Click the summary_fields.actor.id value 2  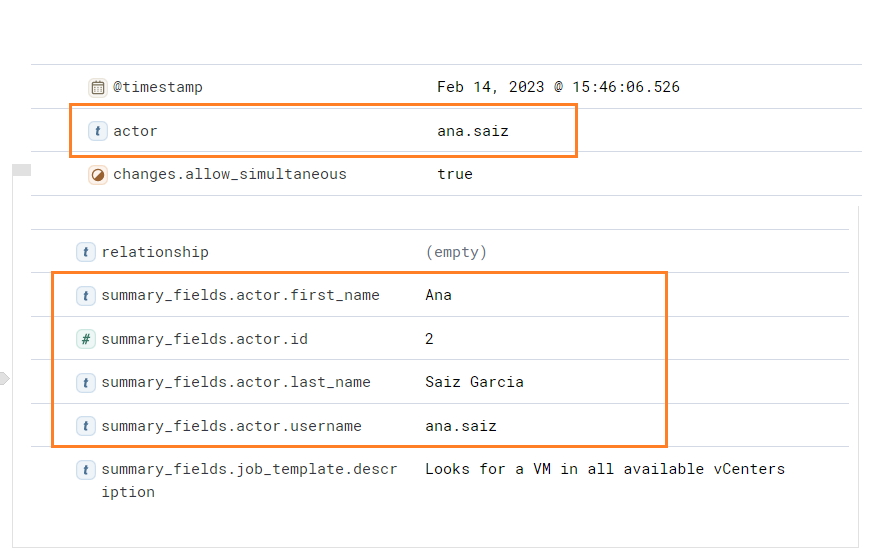click(x=429, y=339)
